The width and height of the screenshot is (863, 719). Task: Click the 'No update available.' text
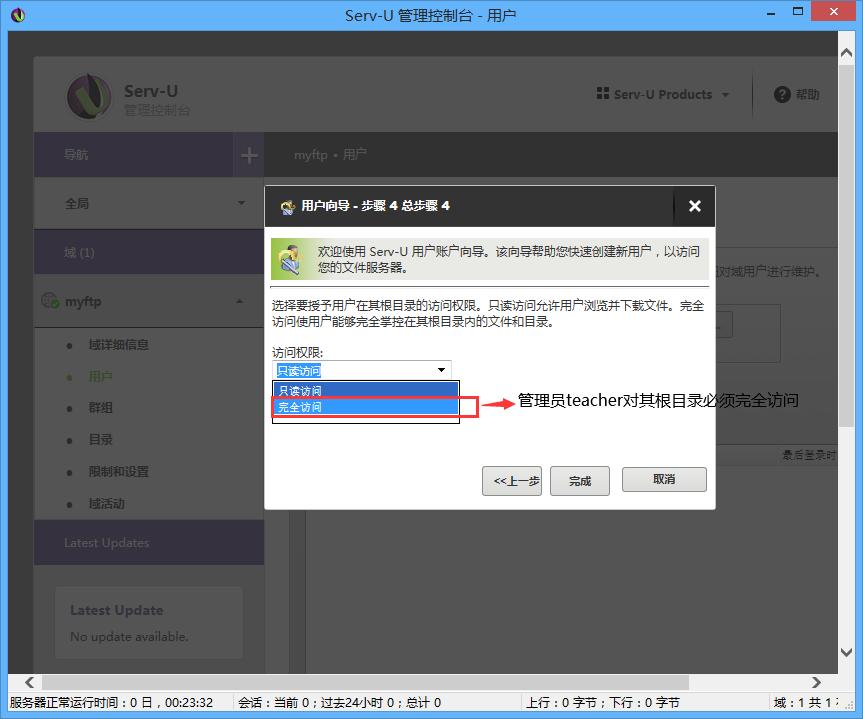click(129, 636)
